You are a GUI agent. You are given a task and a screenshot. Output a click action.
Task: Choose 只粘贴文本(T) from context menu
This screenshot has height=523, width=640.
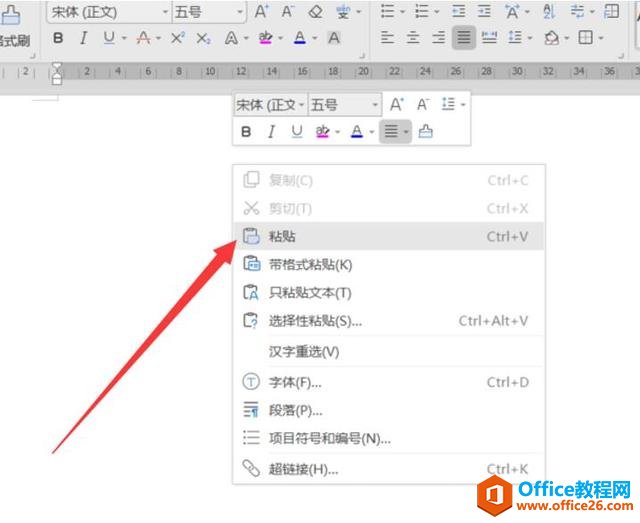coord(389,293)
